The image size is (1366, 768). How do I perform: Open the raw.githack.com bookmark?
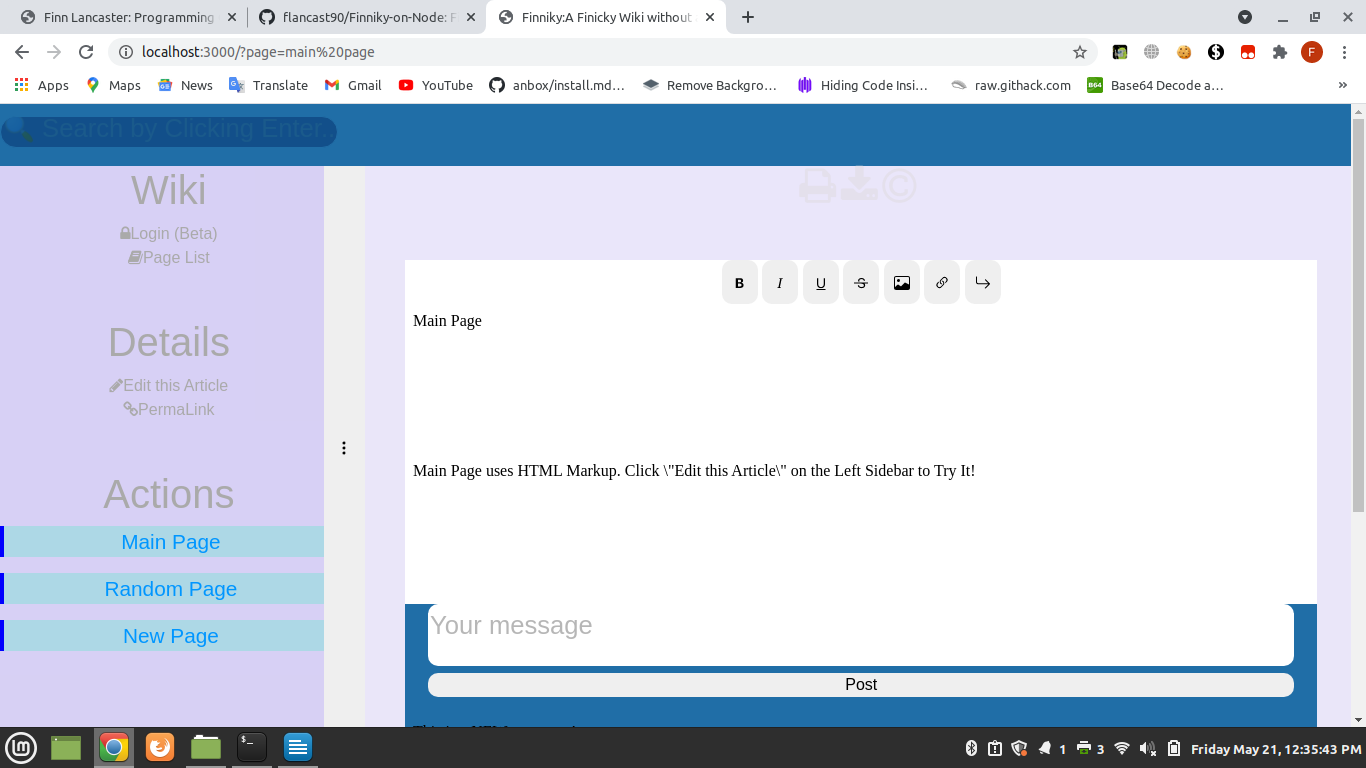point(1011,85)
